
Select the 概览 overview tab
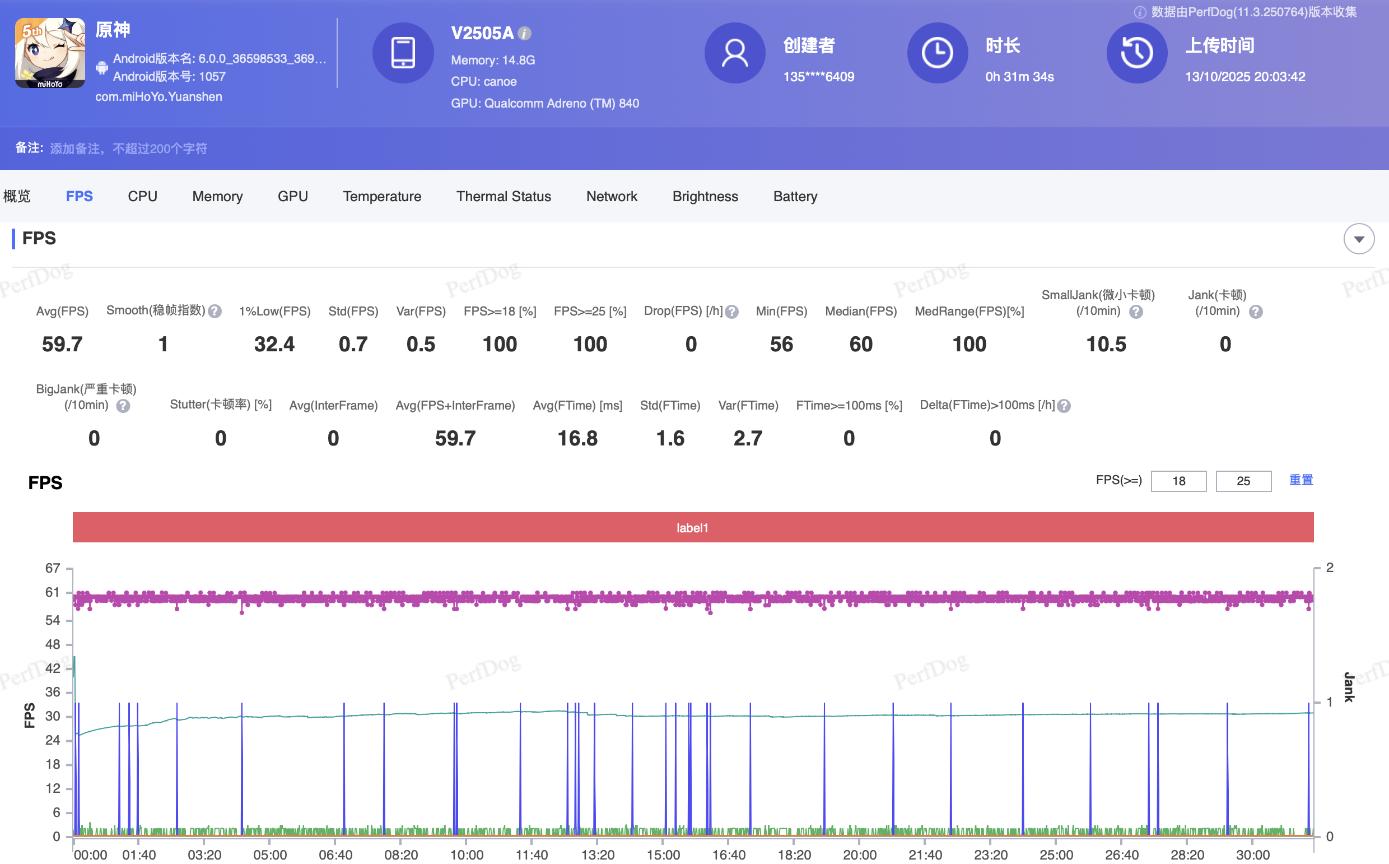coord(17,196)
